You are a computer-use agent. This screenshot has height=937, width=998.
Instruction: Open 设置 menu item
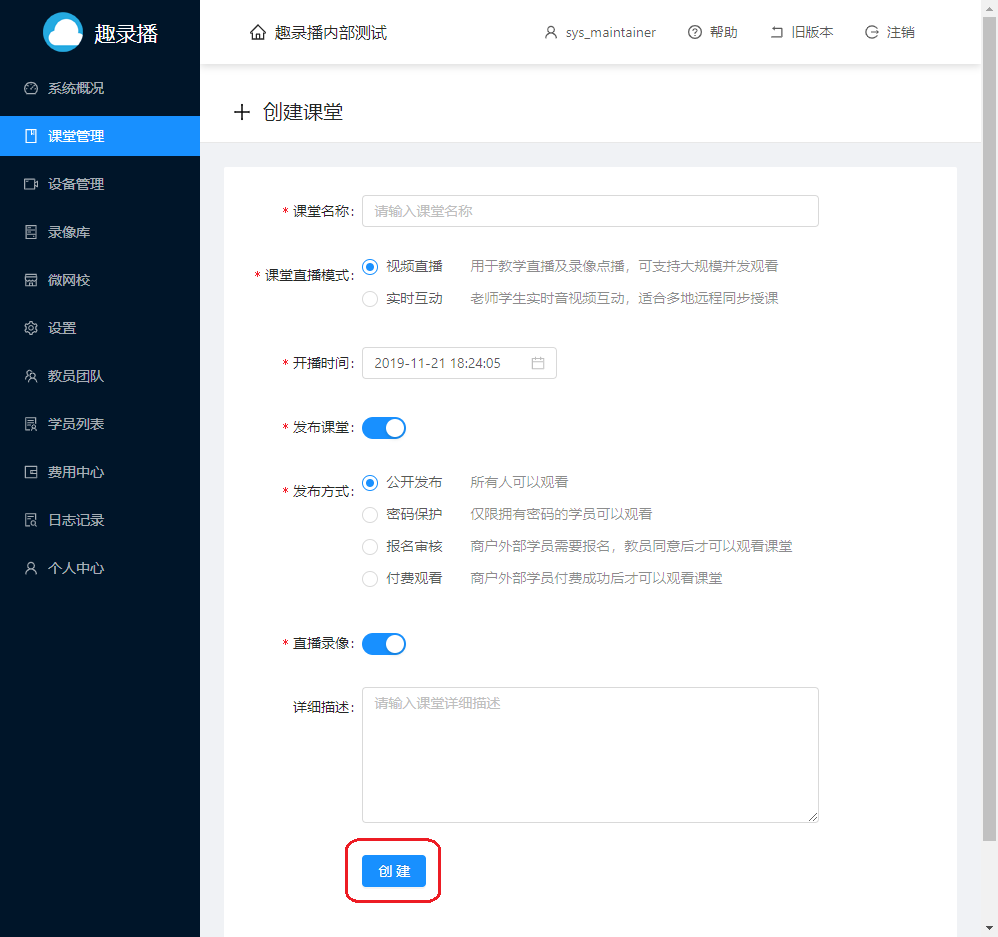click(x=100, y=328)
